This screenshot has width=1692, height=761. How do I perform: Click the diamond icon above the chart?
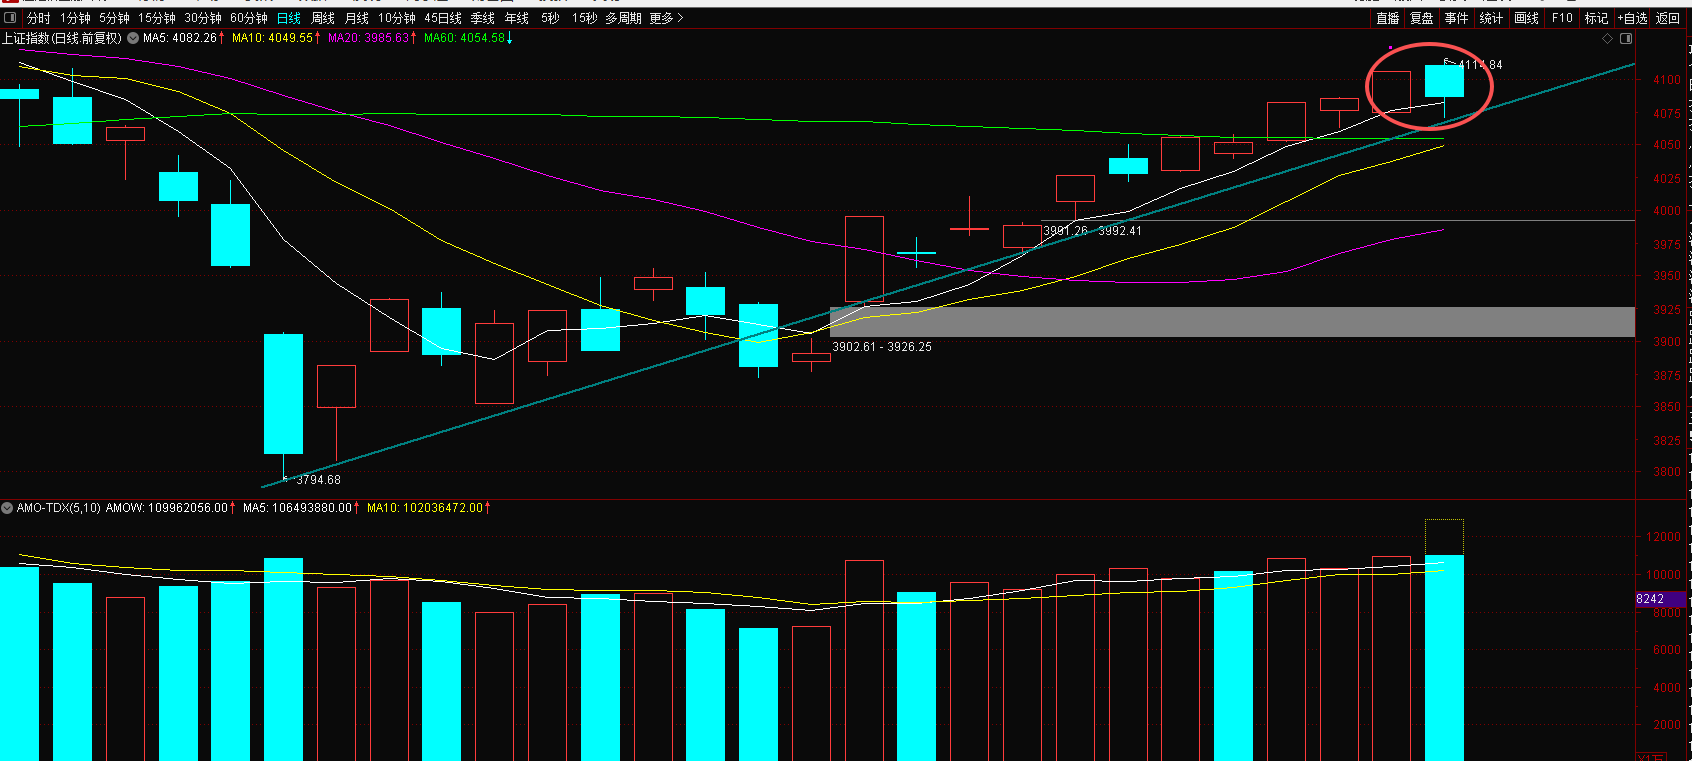[1608, 39]
